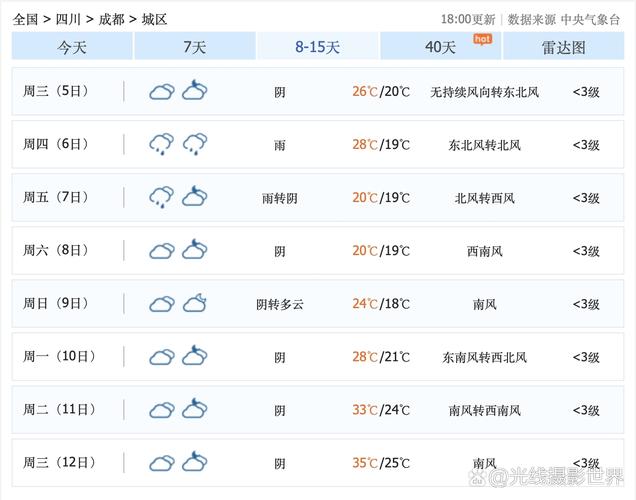This screenshot has height=500, width=636.
Task: Open the 雷达图 tab
Action: click(564, 47)
